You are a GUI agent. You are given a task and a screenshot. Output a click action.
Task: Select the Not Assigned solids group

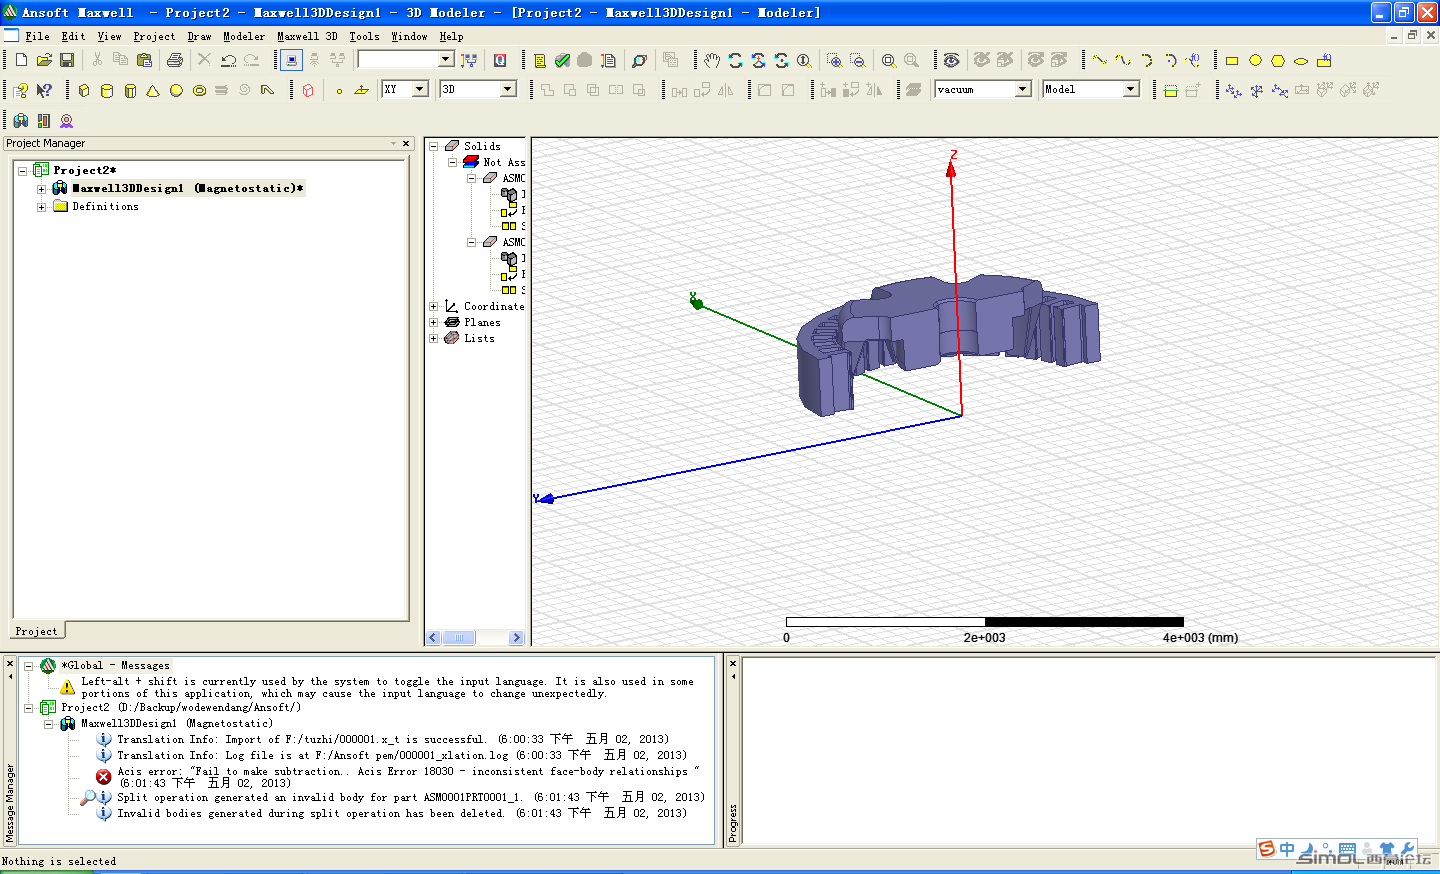504,162
